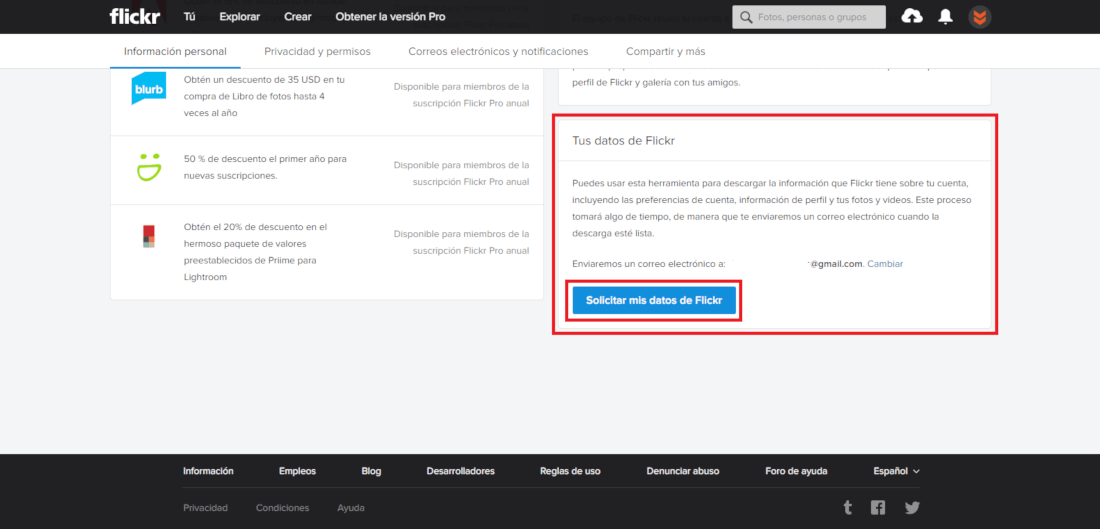Screen dimensions: 1100x529
Task: Click the 20% Priime Lightroom offer text
Action: (x=255, y=252)
